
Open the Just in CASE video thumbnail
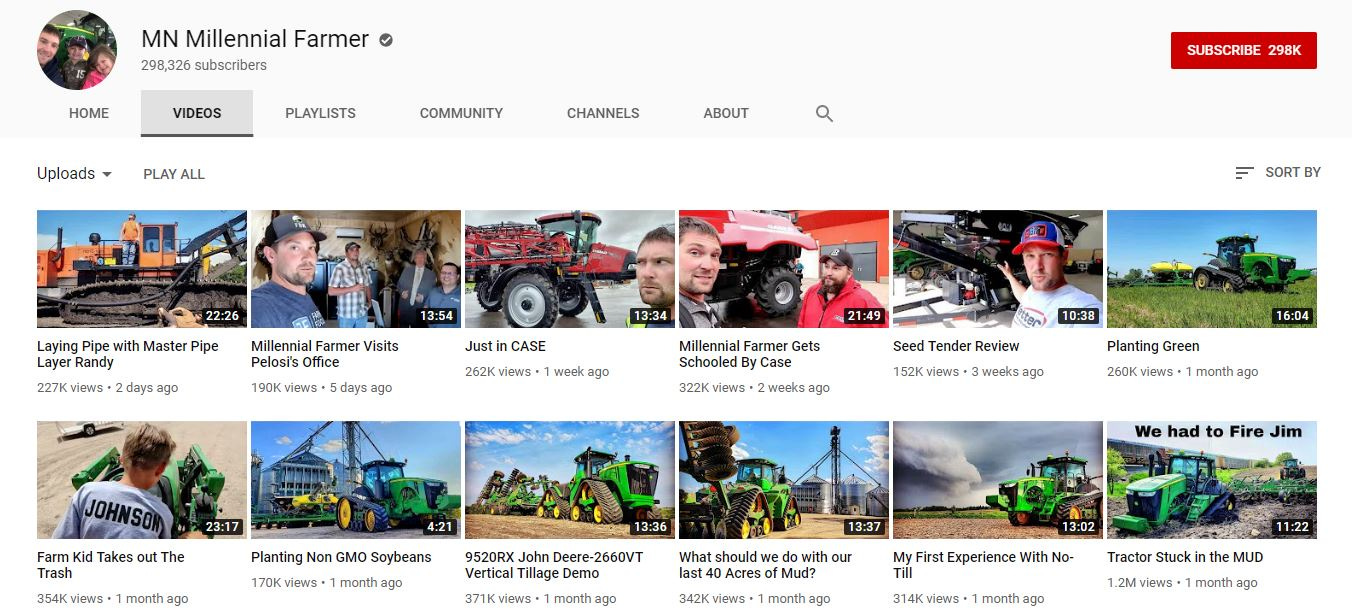[x=570, y=269]
